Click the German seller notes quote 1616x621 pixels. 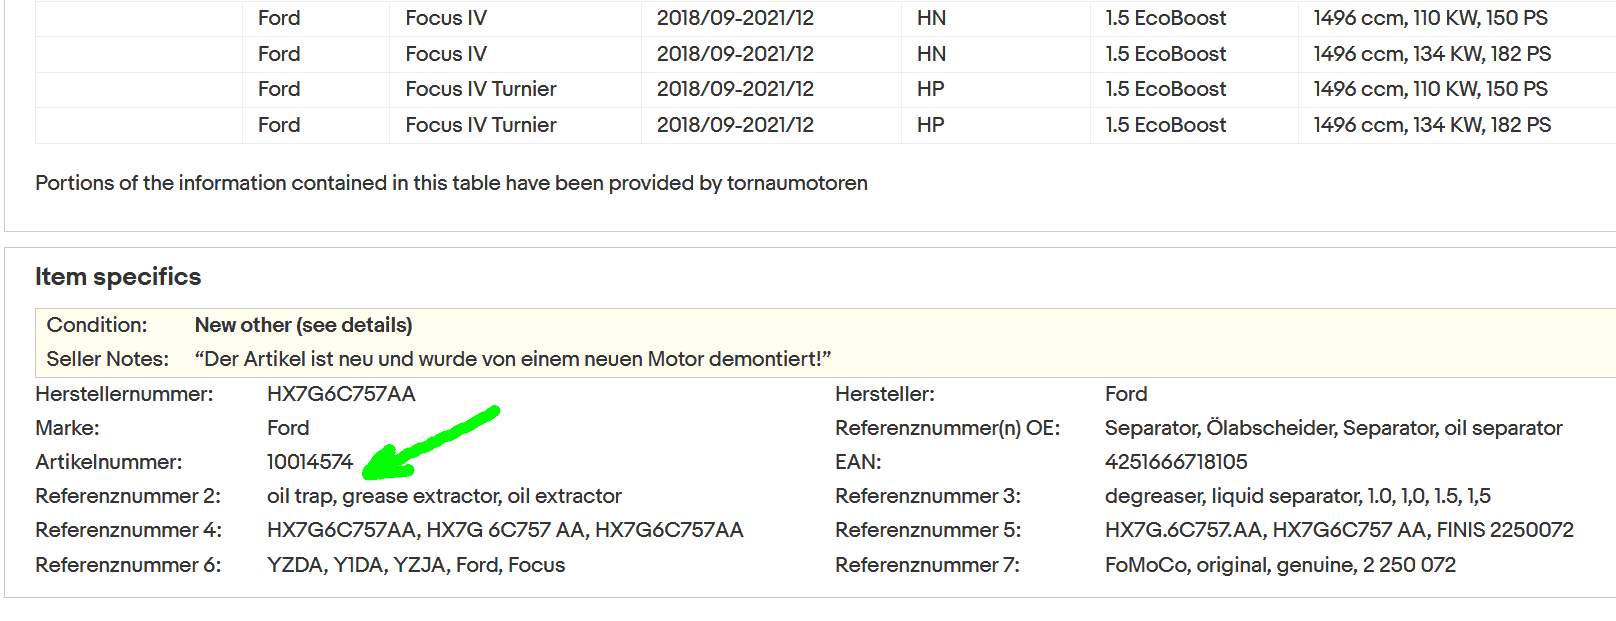tap(512, 359)
